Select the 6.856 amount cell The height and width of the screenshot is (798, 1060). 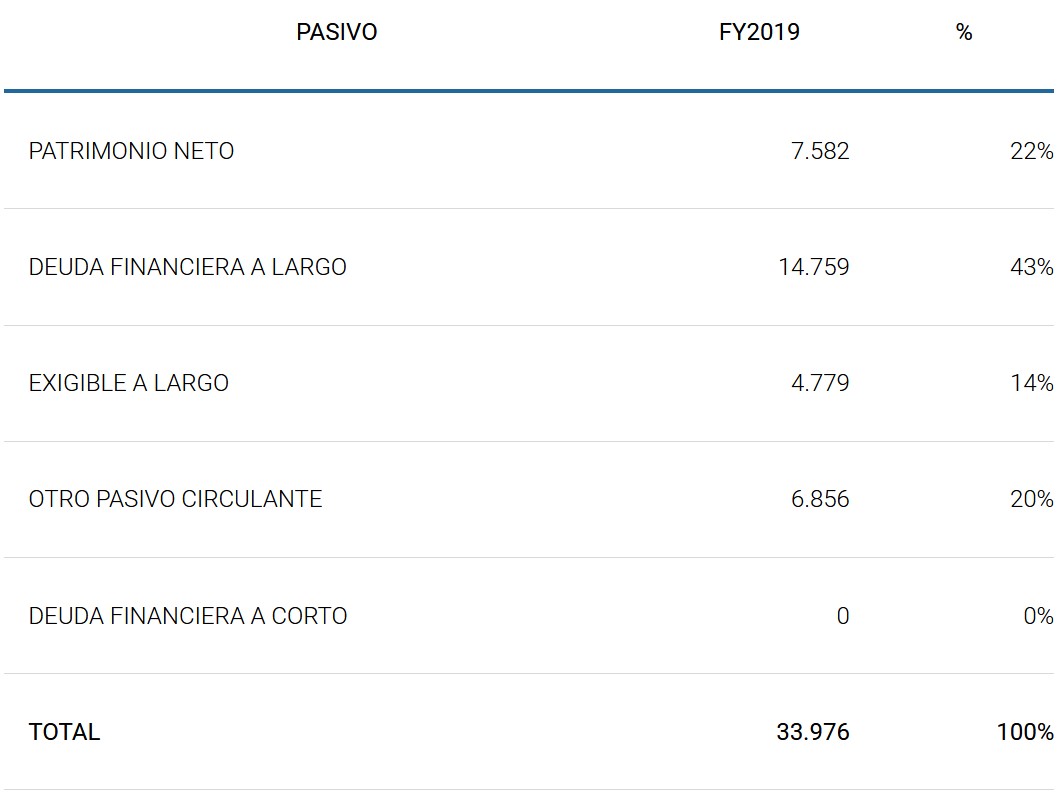click(819, 499)
